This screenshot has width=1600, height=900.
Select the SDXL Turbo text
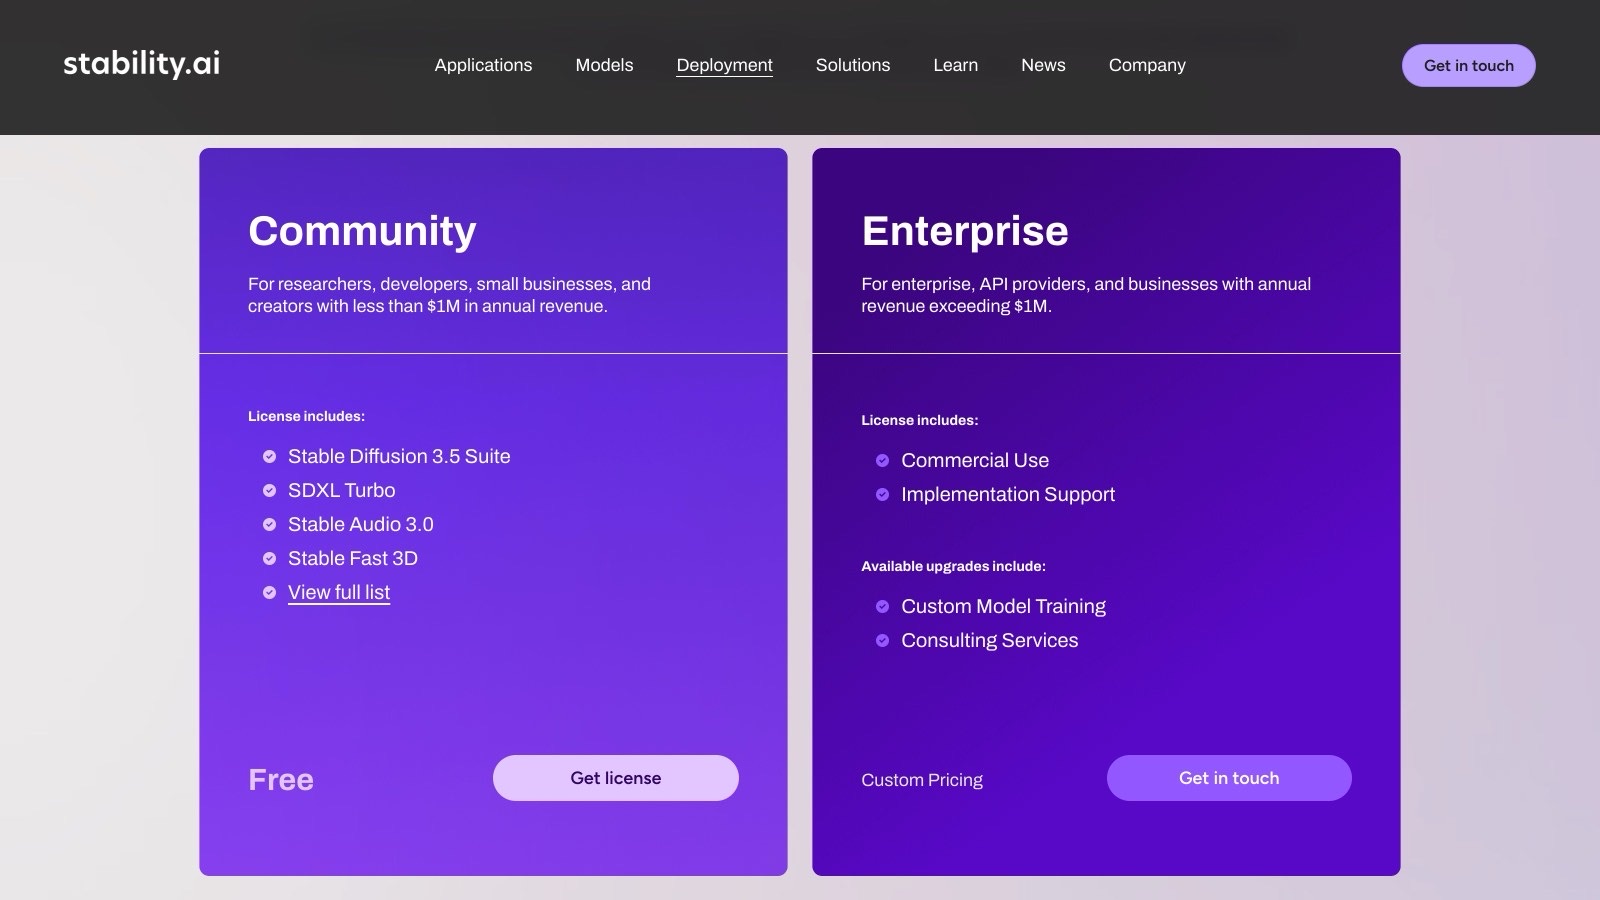point(341,490)
